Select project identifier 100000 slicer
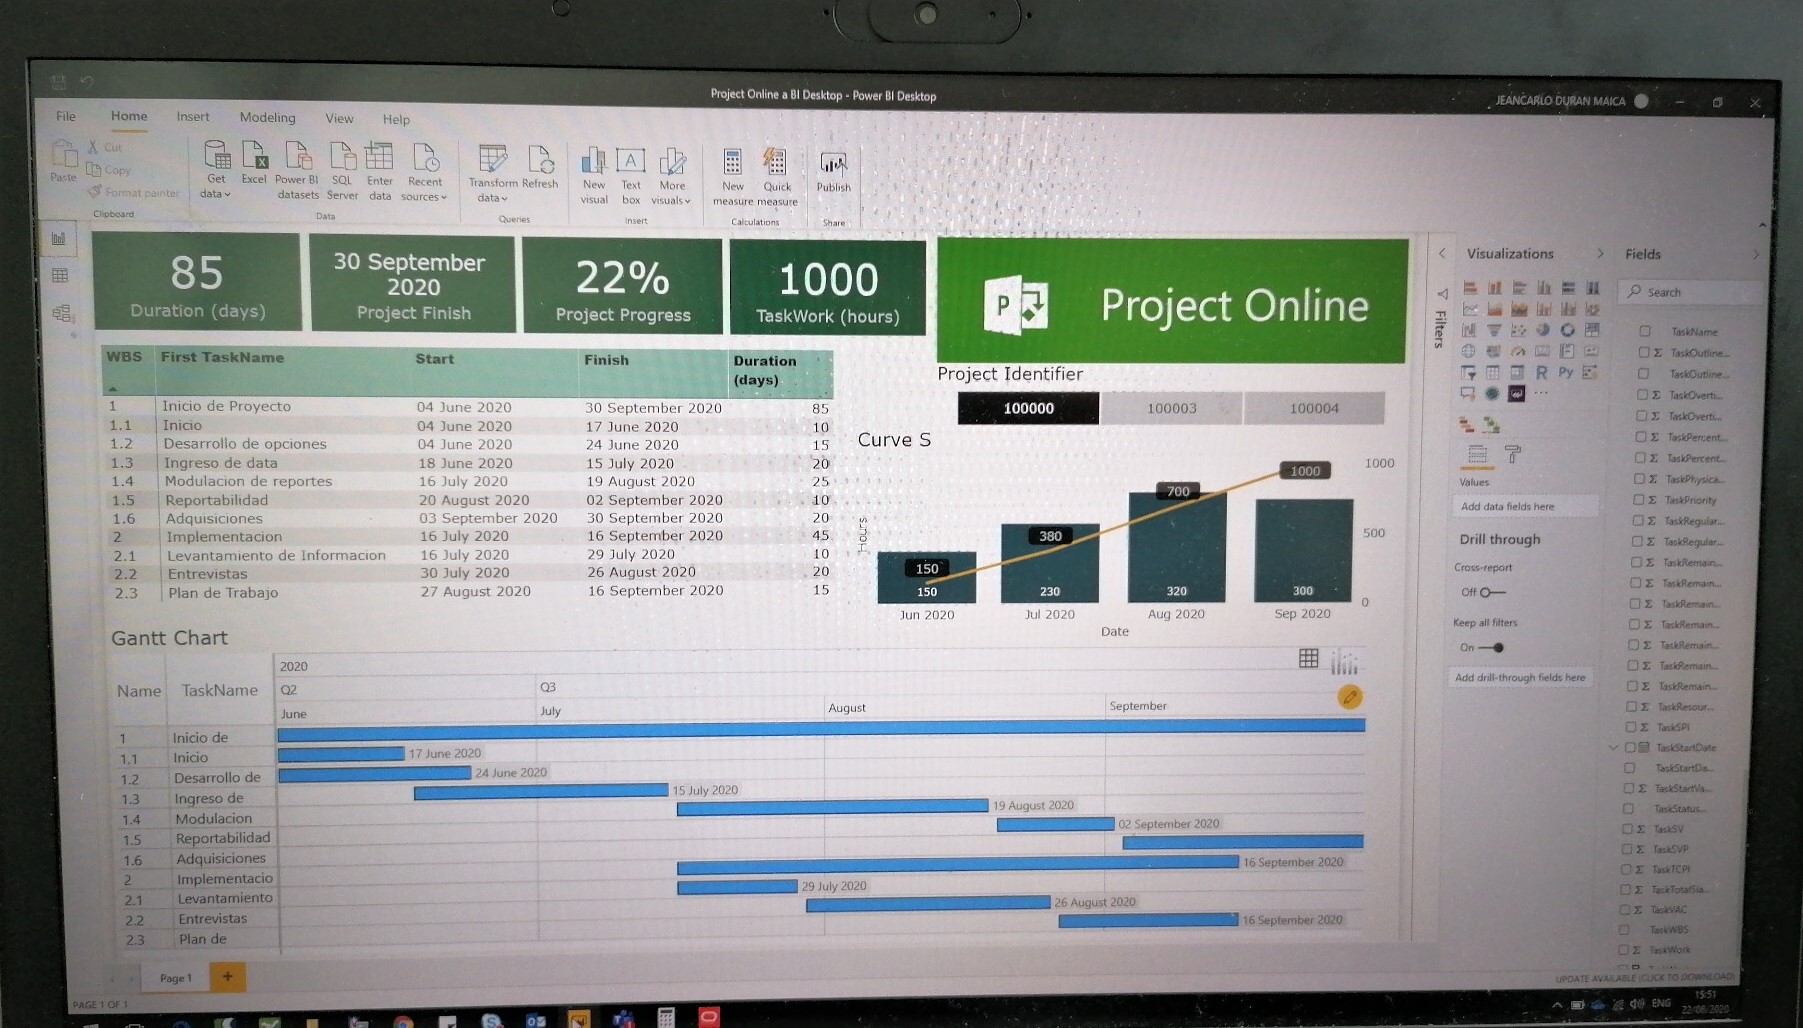The image size is (1803, 1028). [1028, 408]
